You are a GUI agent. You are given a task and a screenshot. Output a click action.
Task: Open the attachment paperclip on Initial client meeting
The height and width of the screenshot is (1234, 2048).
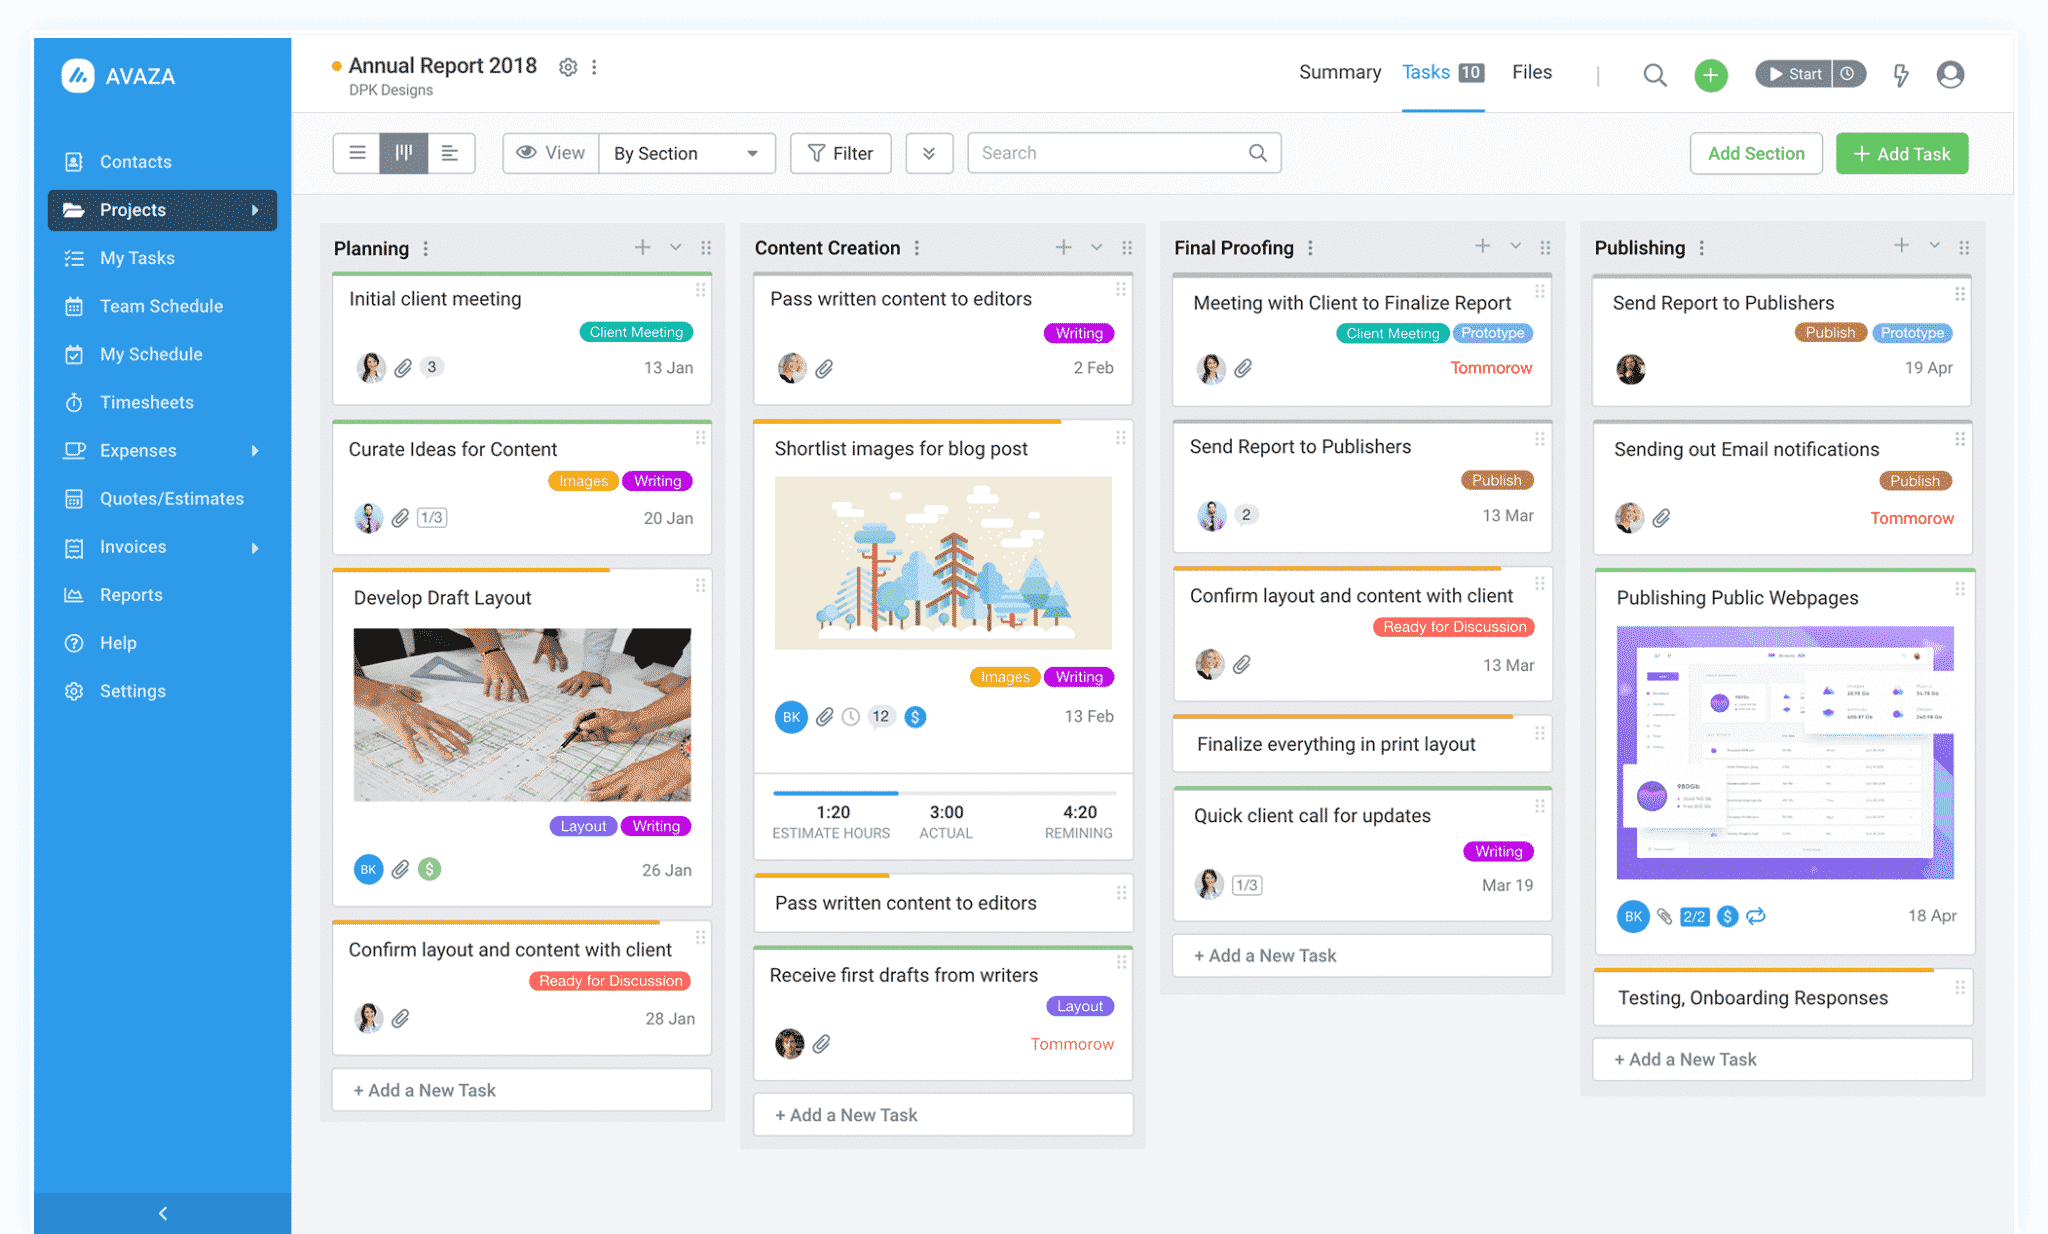click(404, 367)
